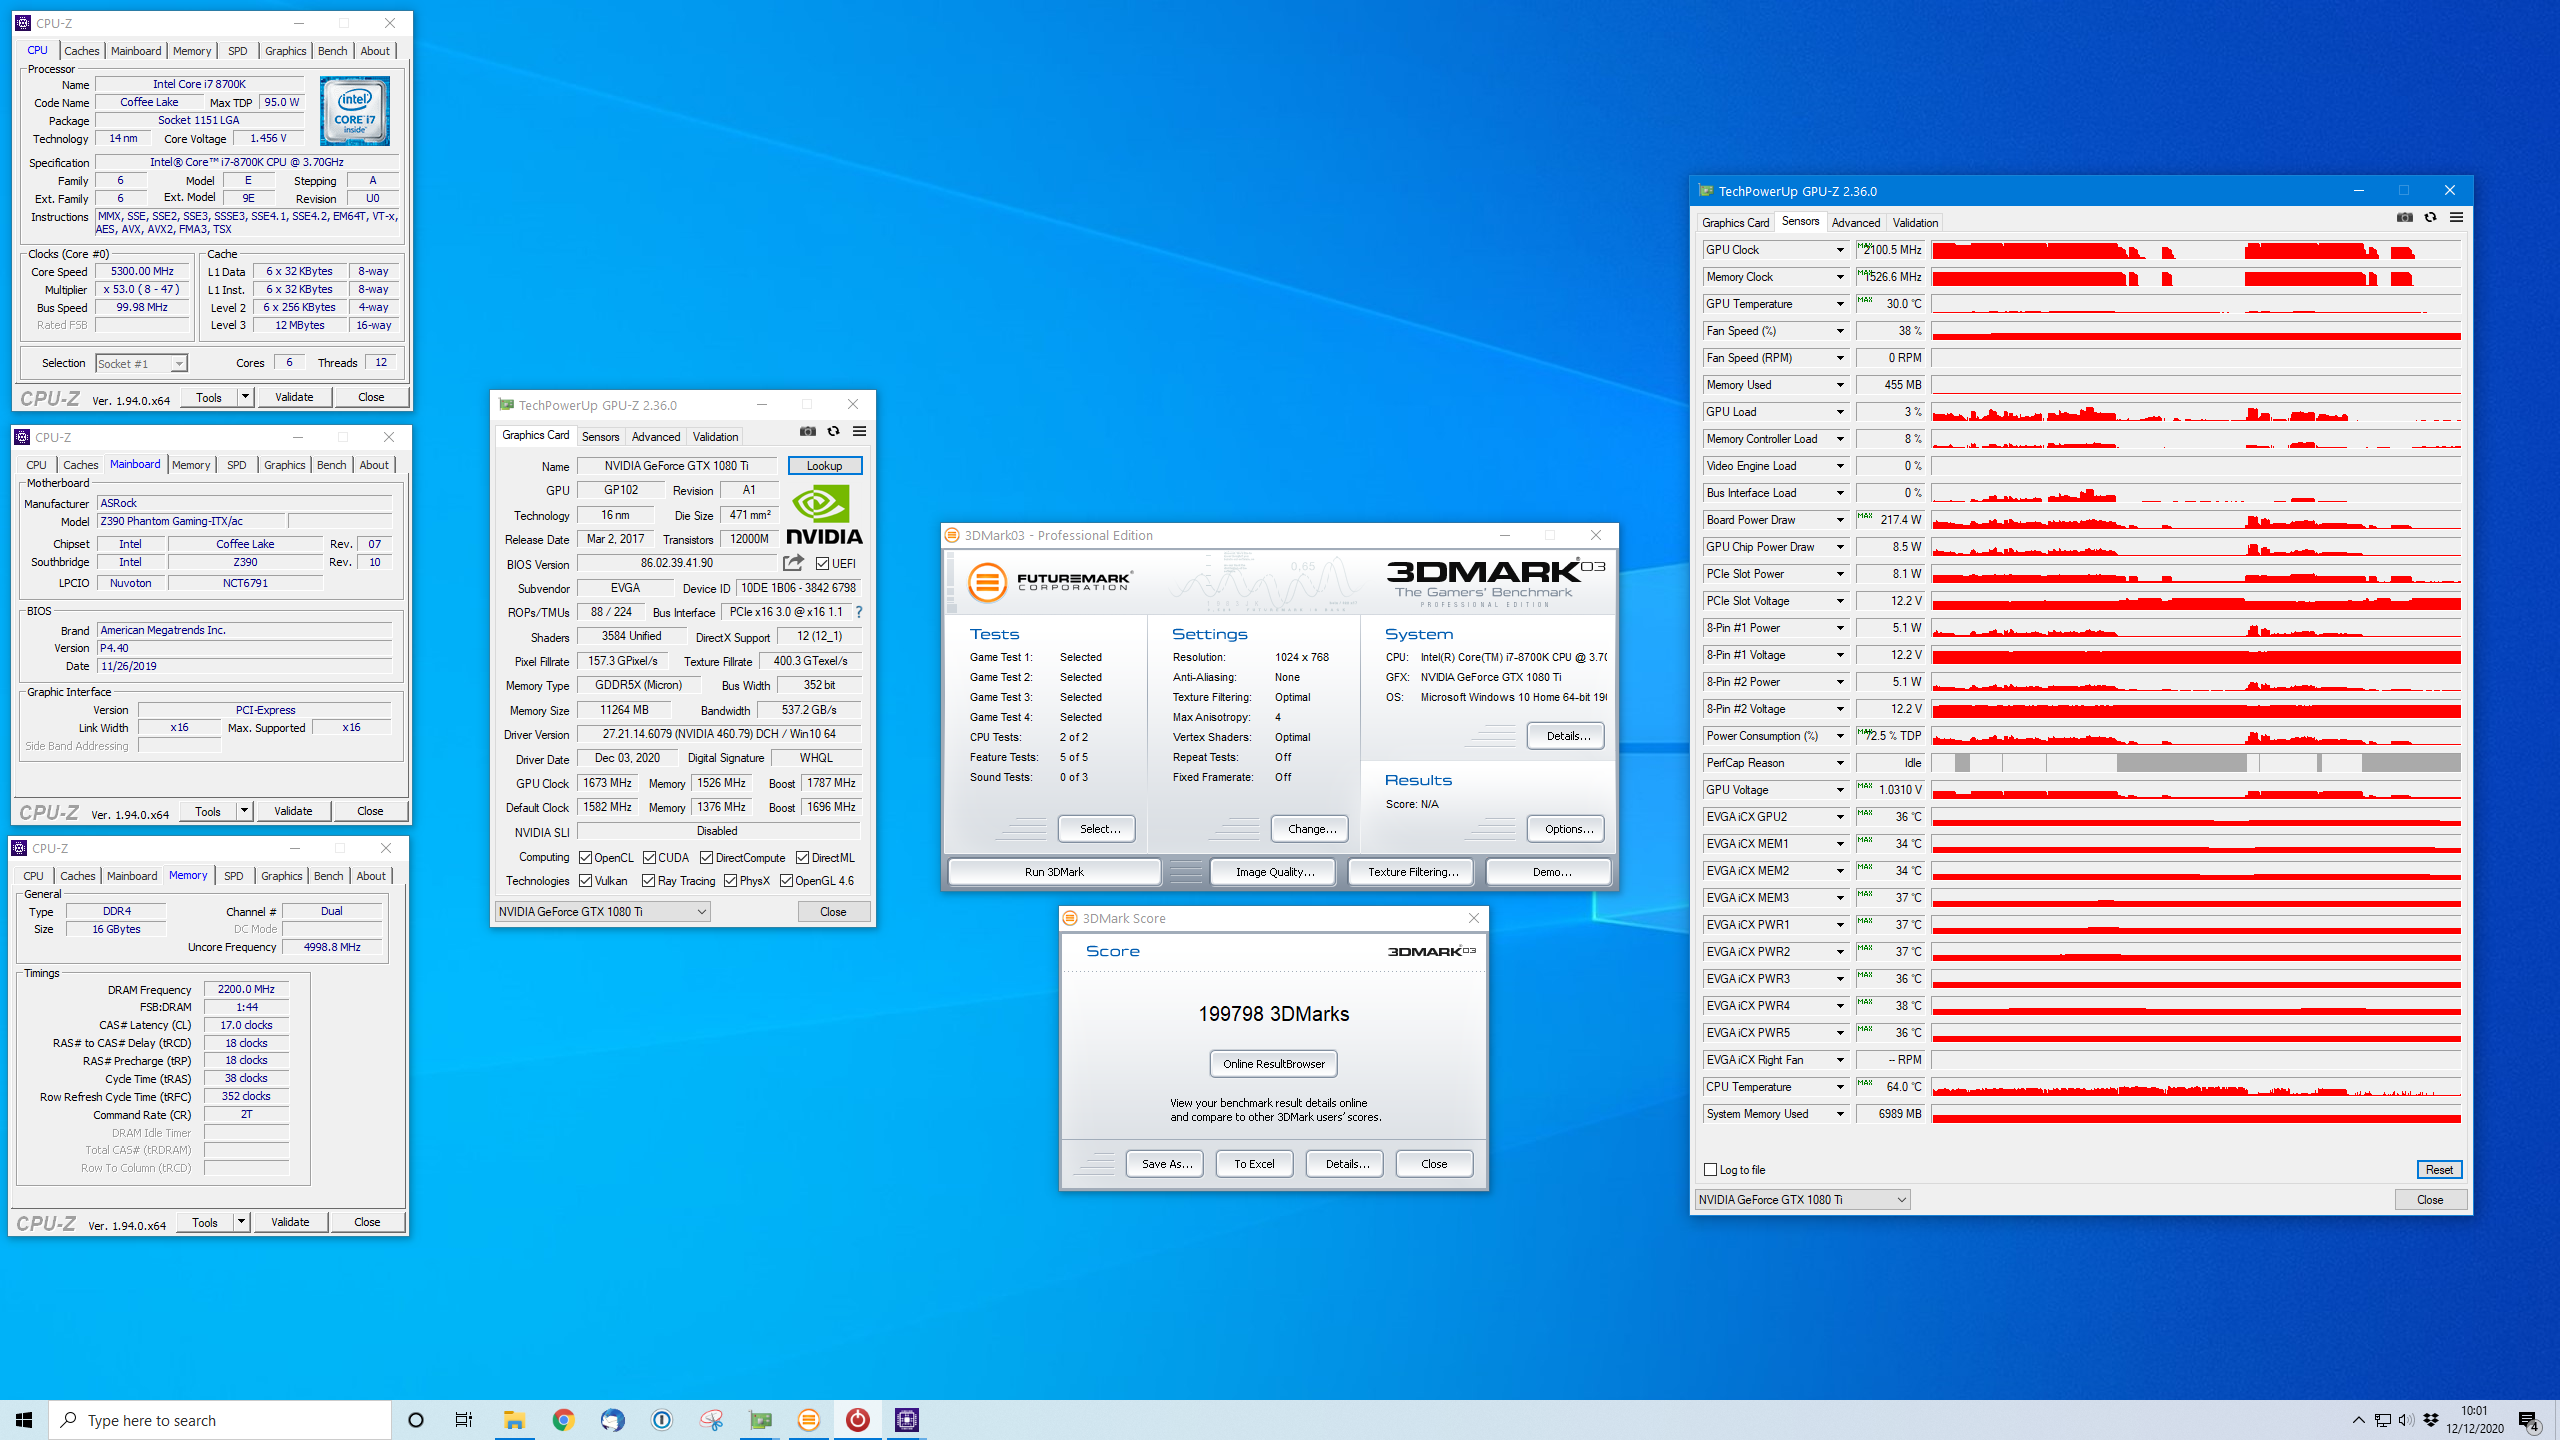Viewport: 2560px width, 1440px height.
Task: Expand Tools arrow in top CPU-Z window
Action: 245,397
